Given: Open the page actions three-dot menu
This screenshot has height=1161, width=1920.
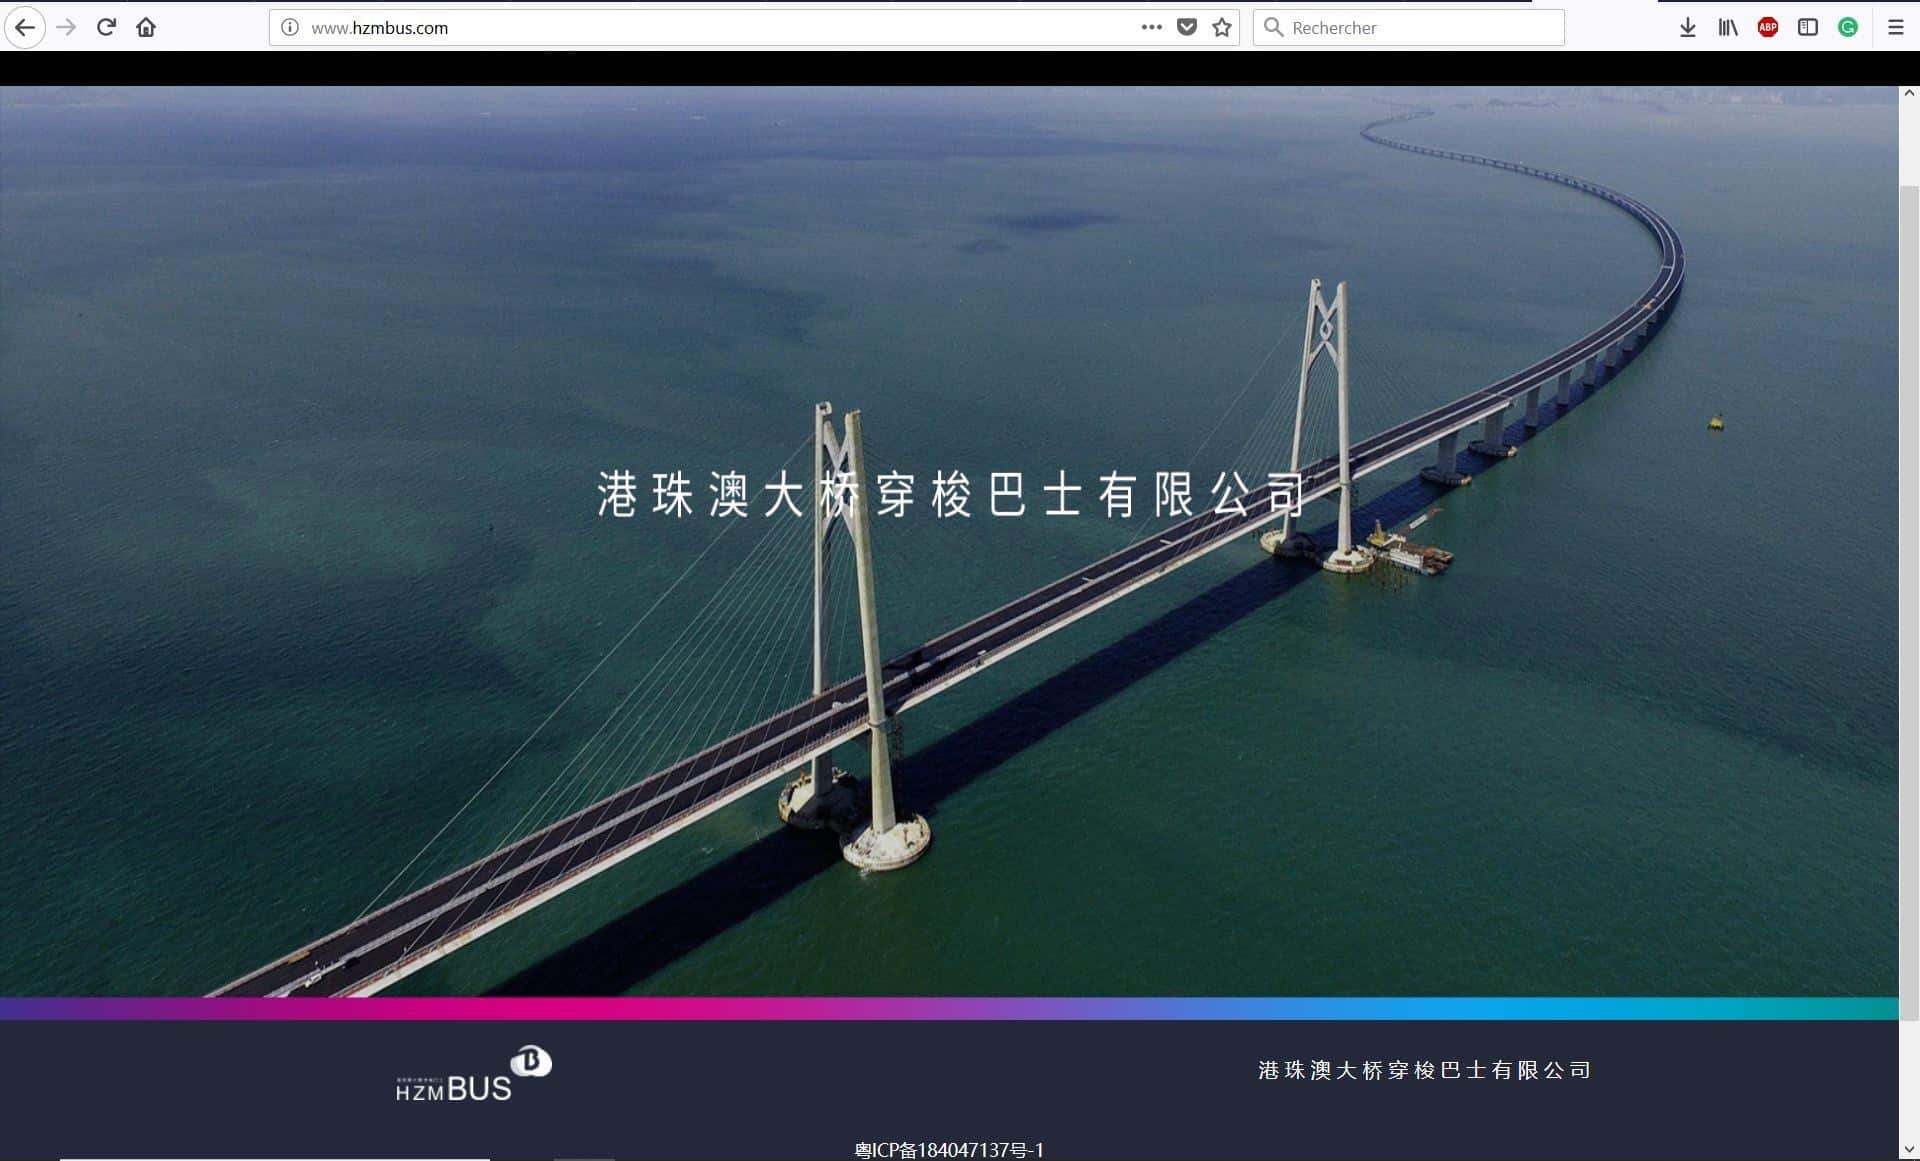Looking at the screenshot, I should [1152, 27].
